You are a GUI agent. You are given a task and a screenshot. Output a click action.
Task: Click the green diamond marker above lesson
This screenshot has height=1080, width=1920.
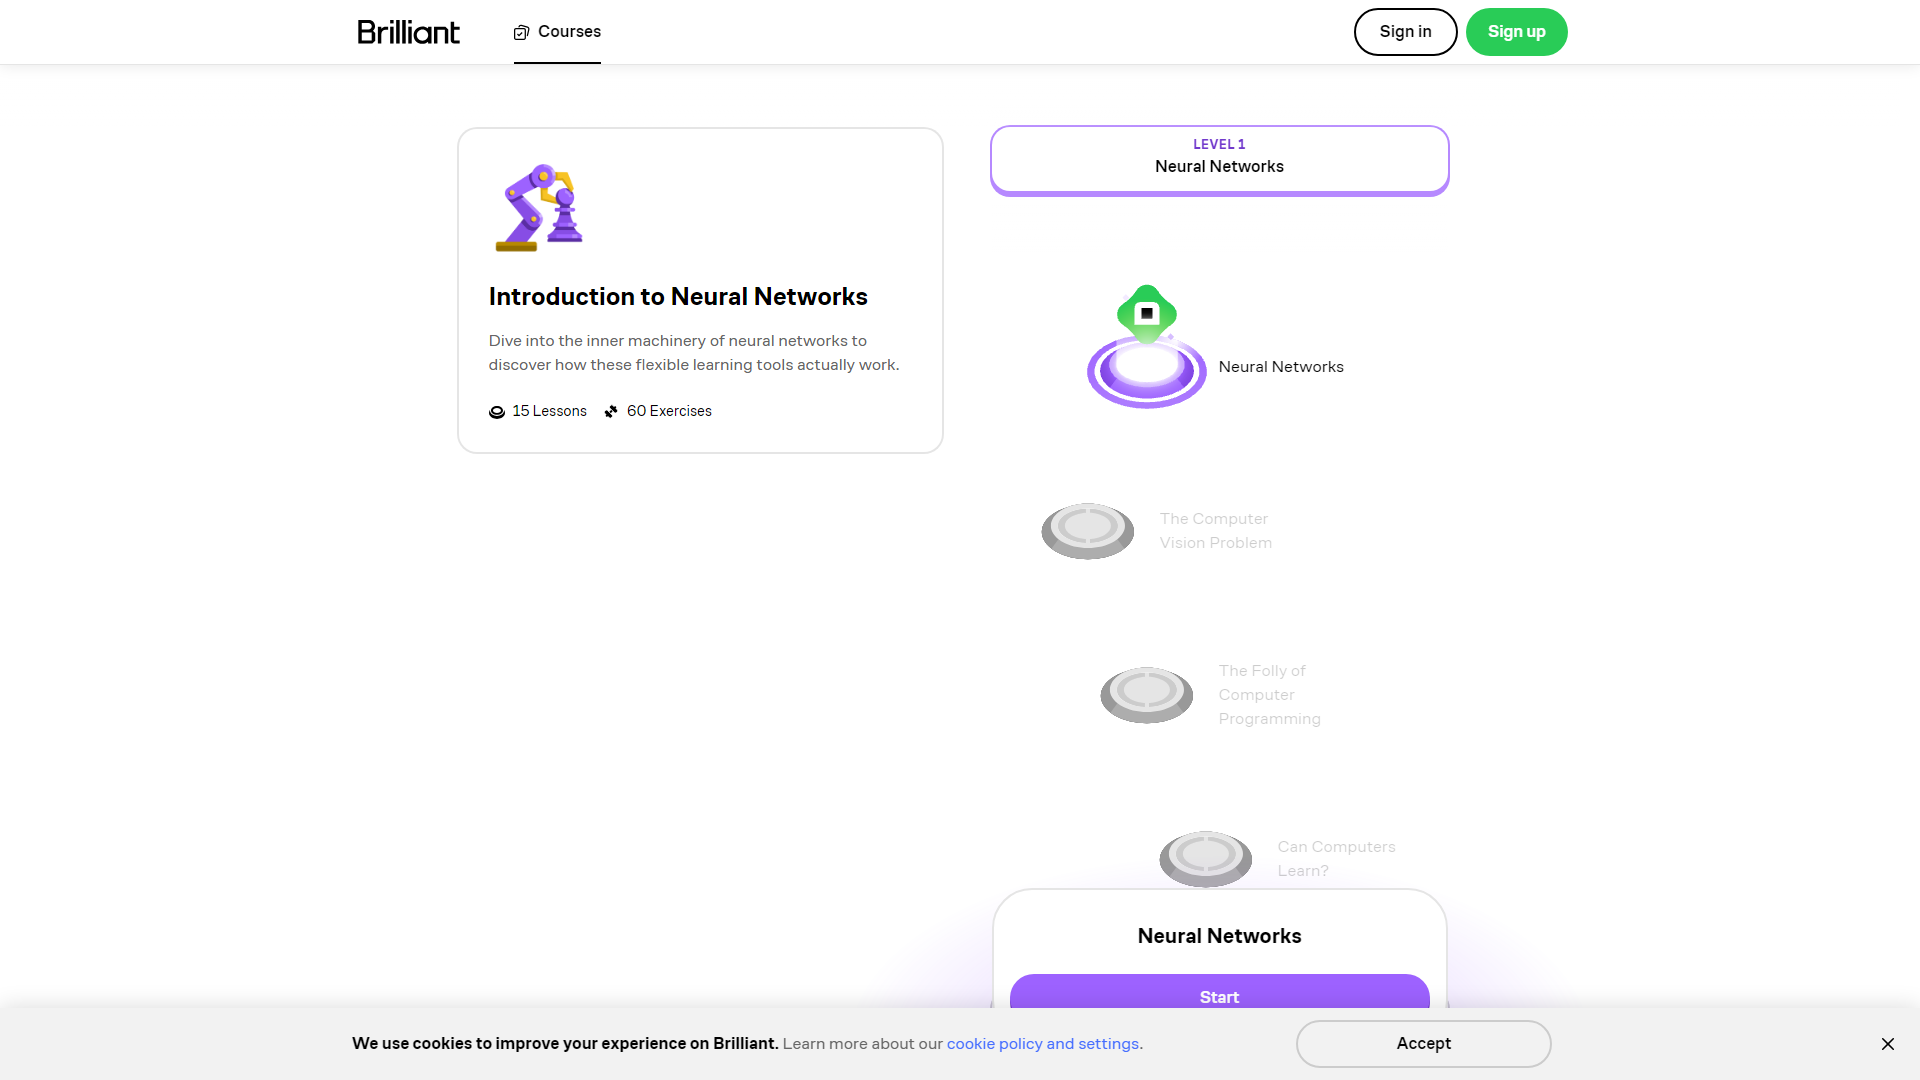point(1146,313)
